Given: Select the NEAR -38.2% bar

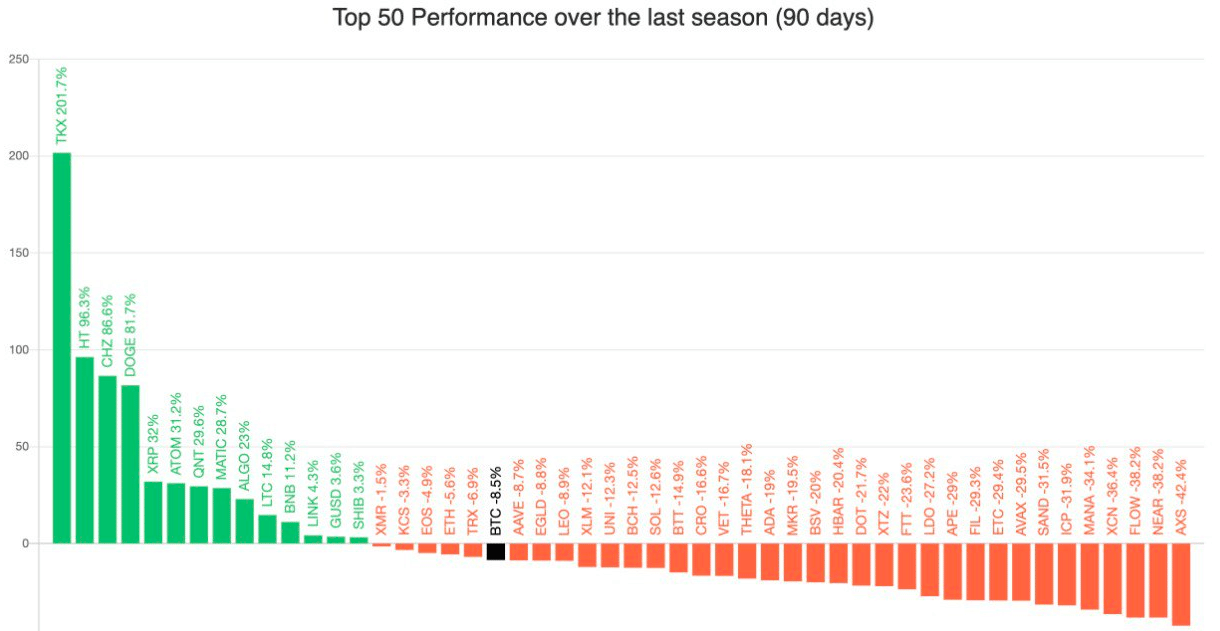Looking at the screenshot, I should coord(1158,580).
